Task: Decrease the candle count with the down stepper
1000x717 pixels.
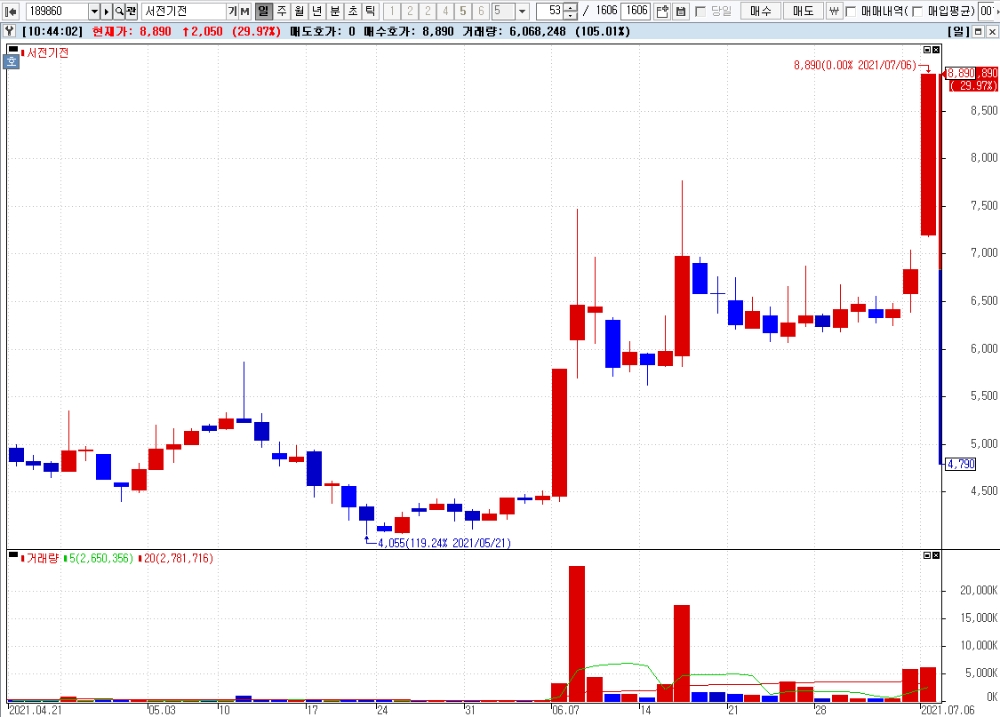Action: pyautogui.click(x=570, y=15)
